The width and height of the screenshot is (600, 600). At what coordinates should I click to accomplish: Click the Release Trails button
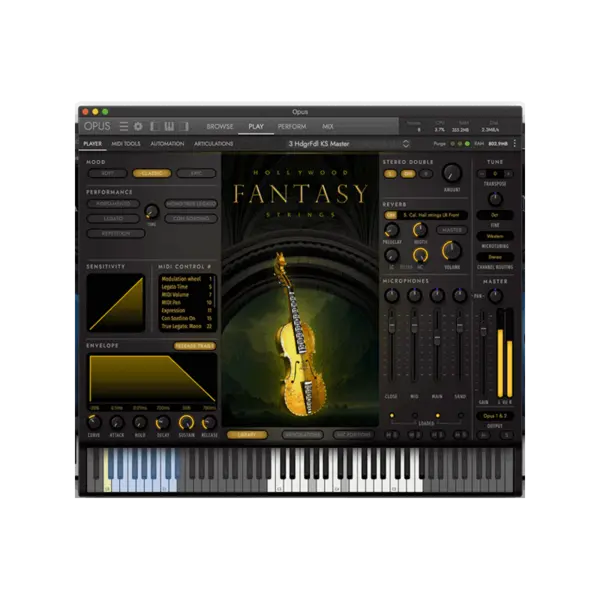pyautogui.click(x=195, y=346)
